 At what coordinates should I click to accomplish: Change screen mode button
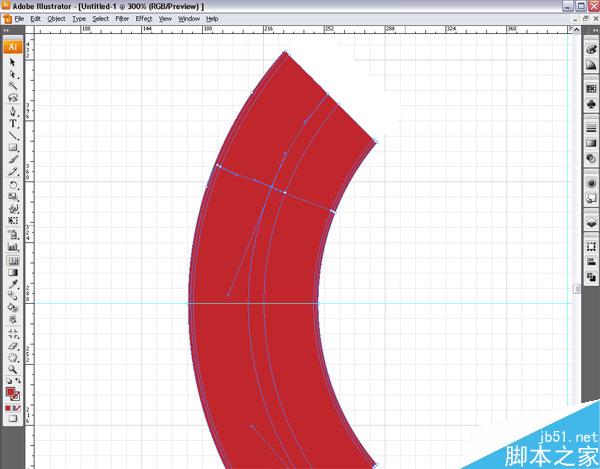(13, 419)
